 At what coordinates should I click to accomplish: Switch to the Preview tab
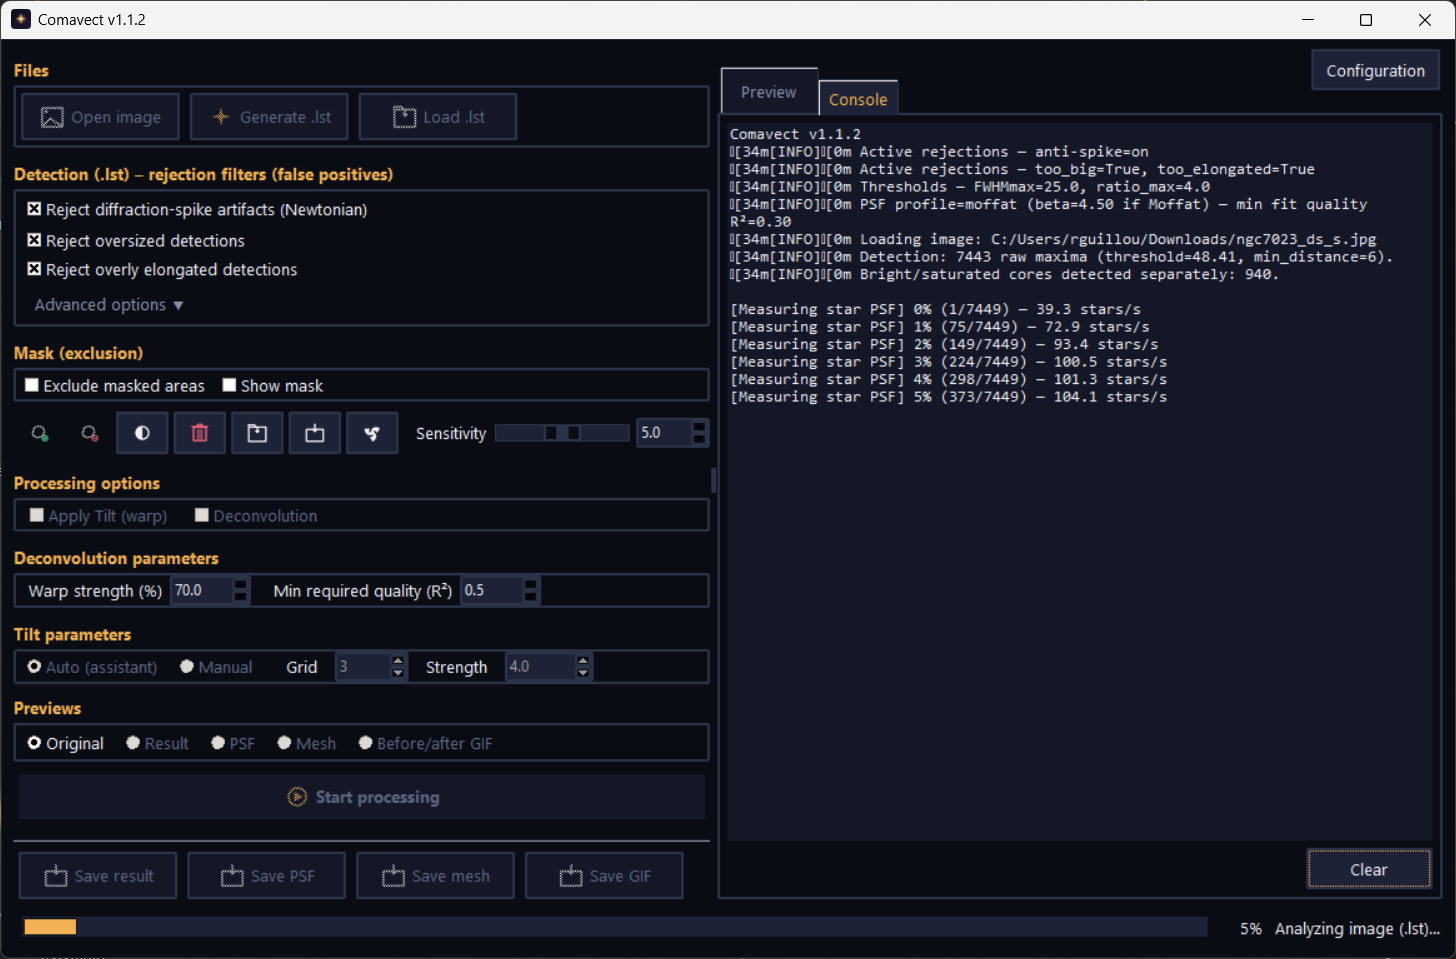[769, 92]
